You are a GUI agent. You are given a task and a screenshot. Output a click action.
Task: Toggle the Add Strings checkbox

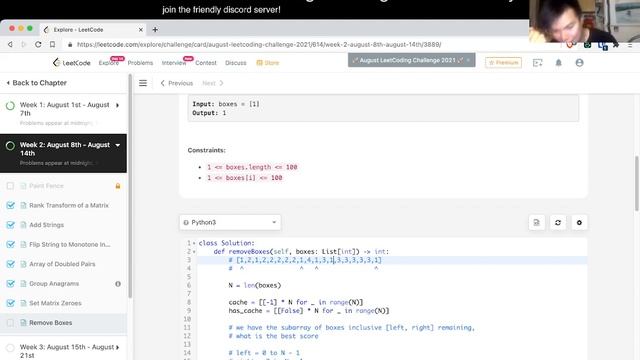click(x=10, y=225)
